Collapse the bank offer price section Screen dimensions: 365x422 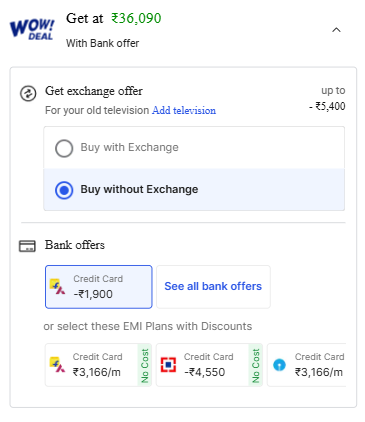336,30
